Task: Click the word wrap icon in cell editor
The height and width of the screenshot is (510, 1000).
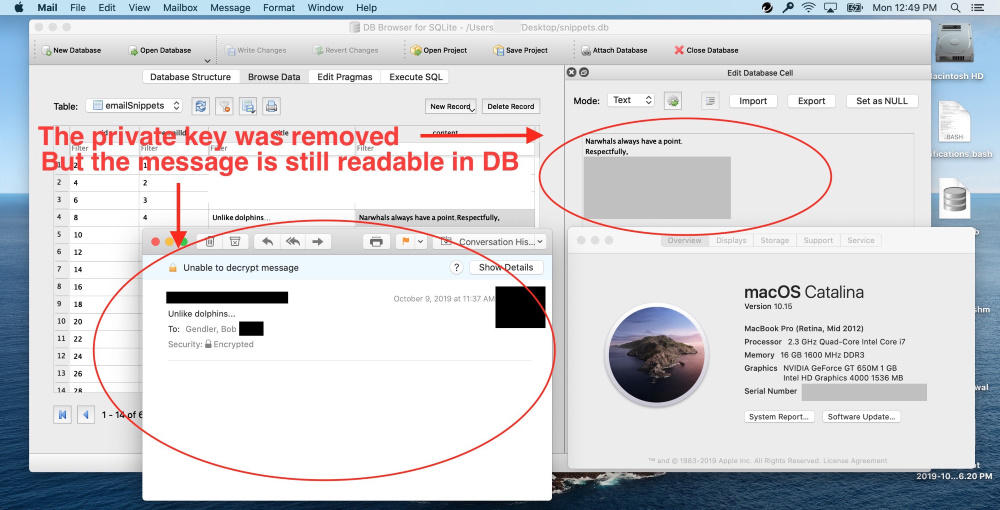Action: click(710, 101)
